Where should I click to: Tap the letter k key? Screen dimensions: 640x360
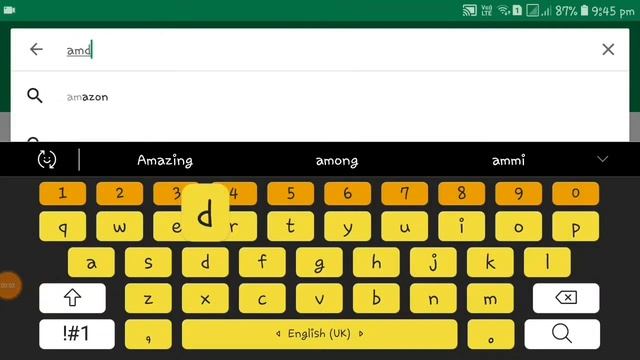490,262
